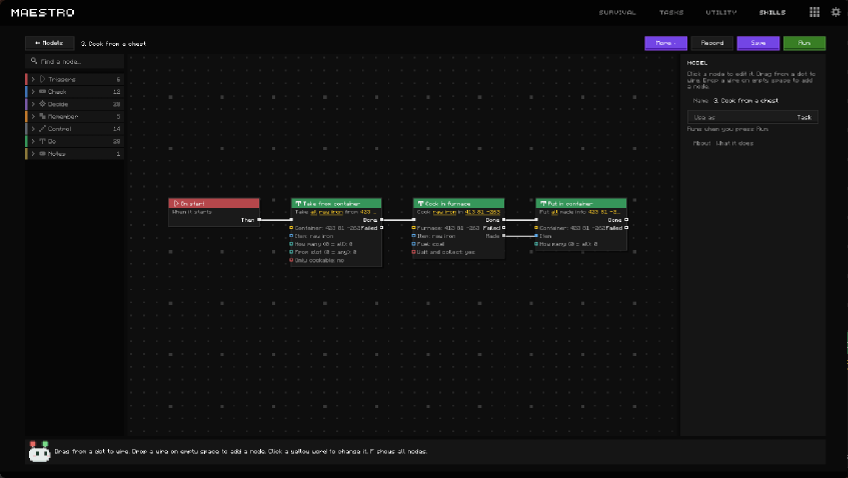Switch to the Utility tab
Screen dimensions: 848x478
721,12
